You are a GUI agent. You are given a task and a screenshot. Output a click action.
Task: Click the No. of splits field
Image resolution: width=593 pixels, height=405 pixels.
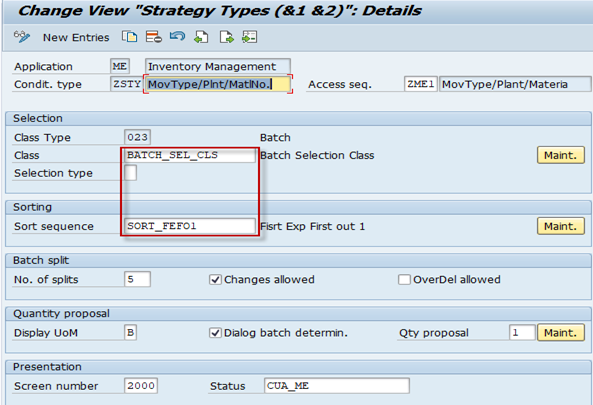(x=137, y=279)
